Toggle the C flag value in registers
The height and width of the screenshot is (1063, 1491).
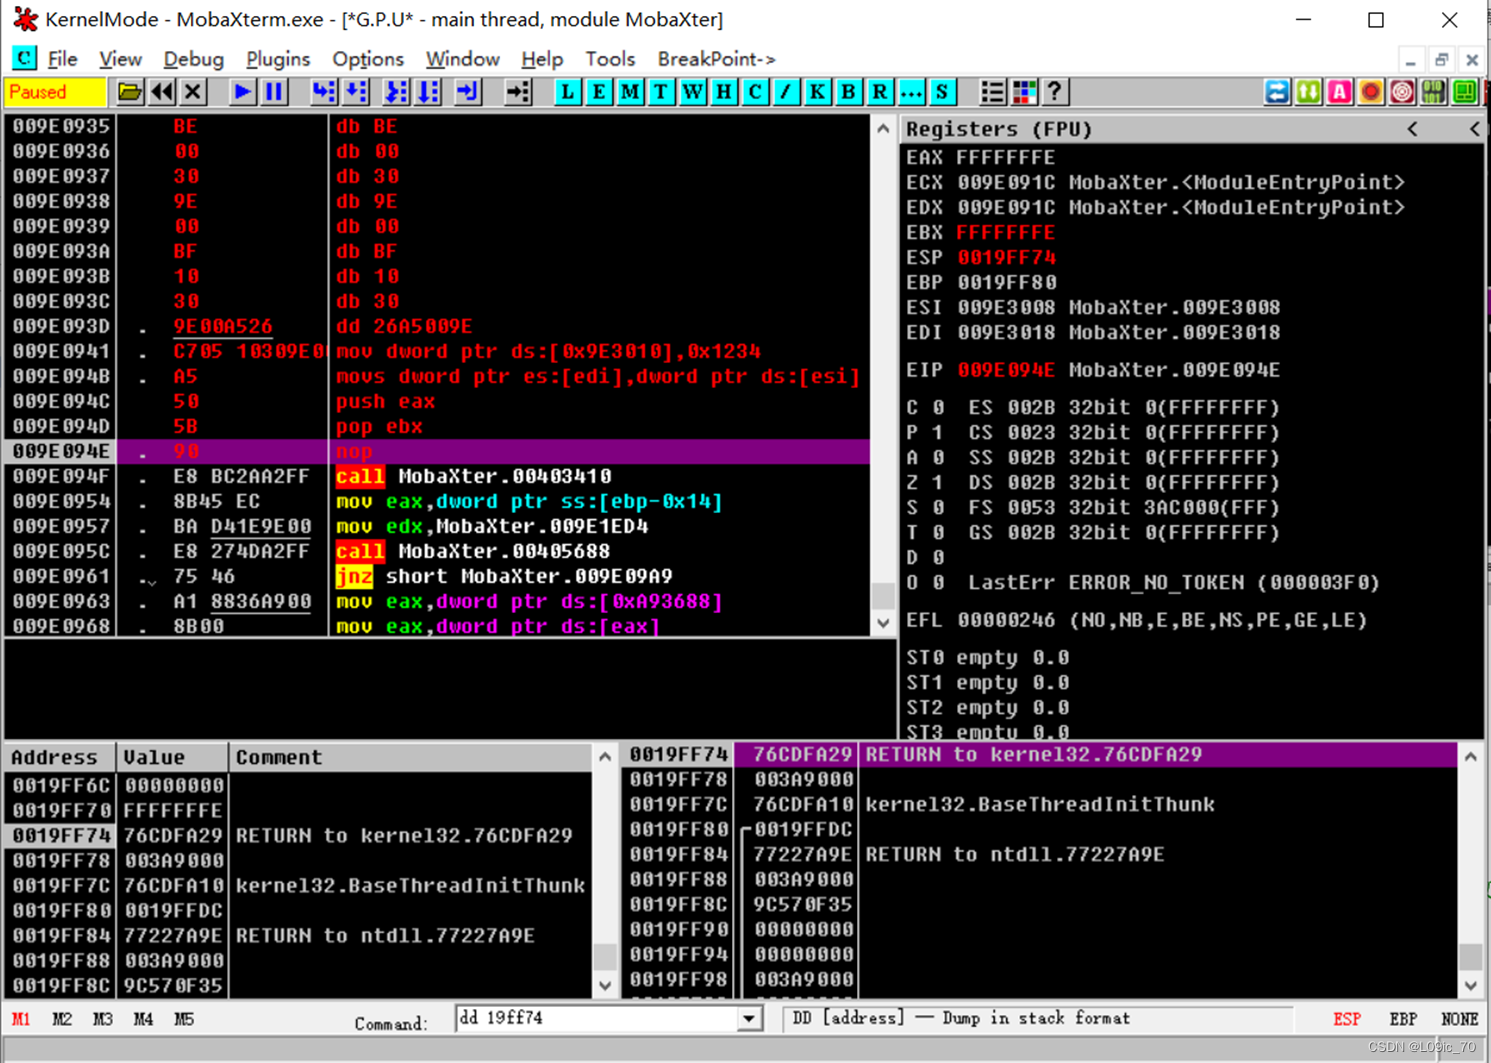(x=938, y=407)
